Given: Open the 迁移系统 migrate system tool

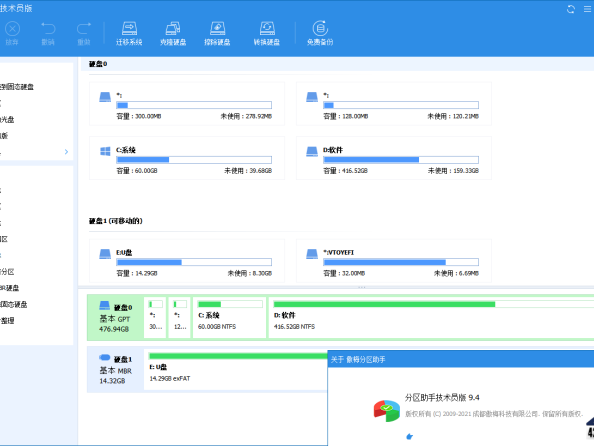Looking at the screenshot, I should [129, 33].
